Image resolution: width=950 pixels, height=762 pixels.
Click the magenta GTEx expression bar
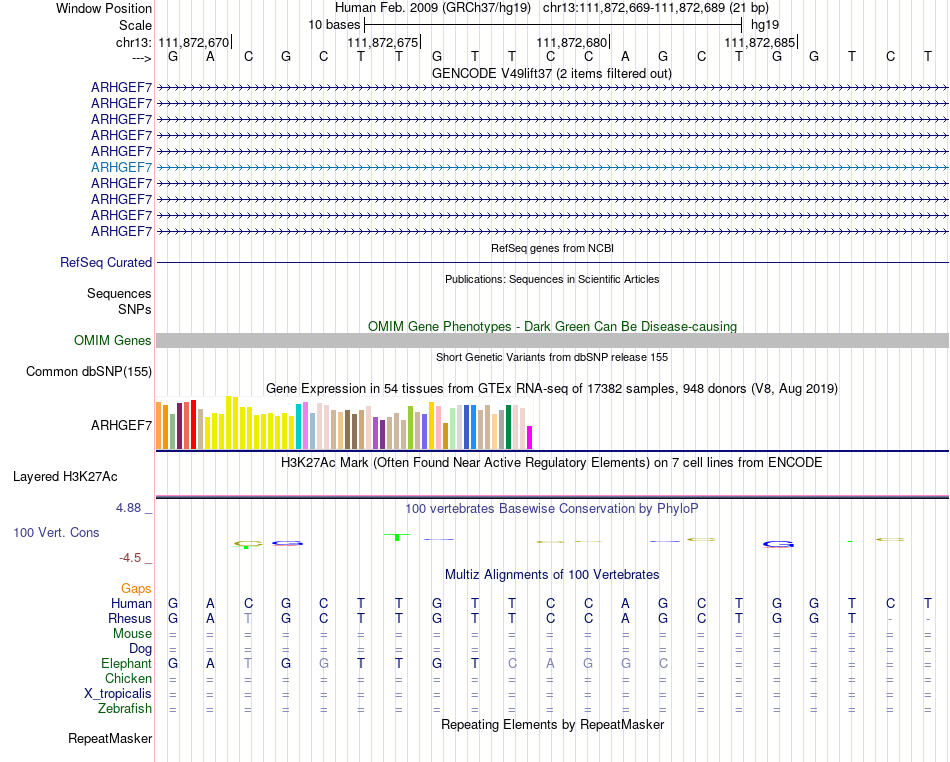click(x=529, y=437)
